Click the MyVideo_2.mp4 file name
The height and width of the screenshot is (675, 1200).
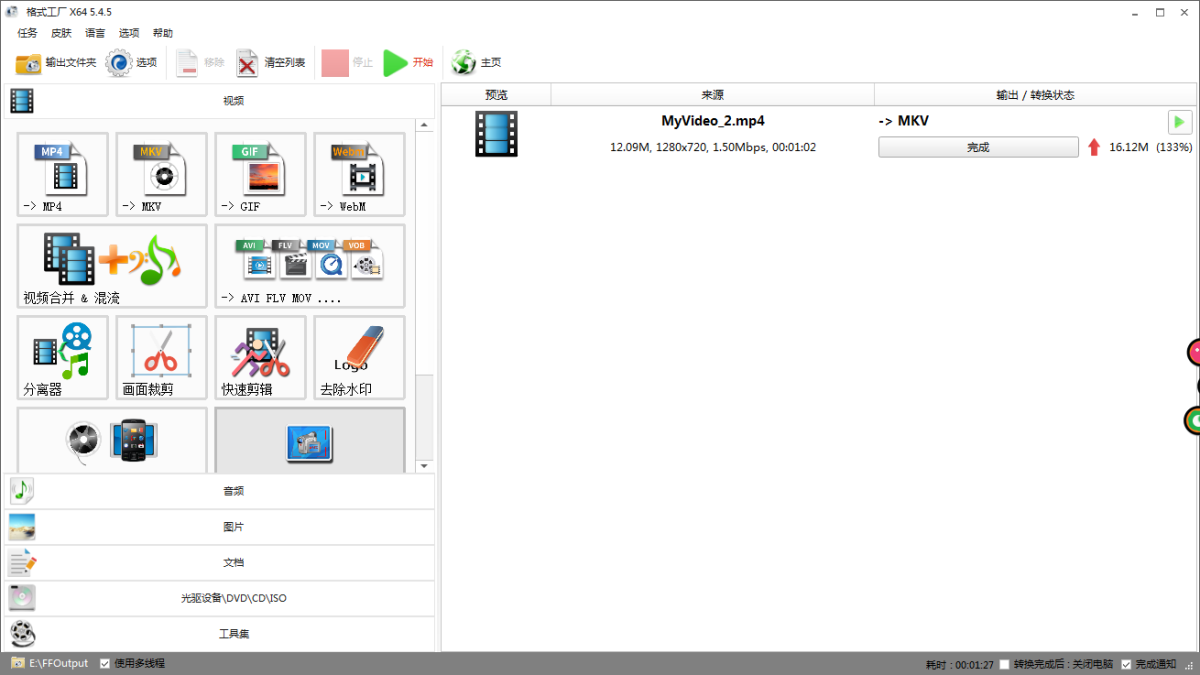click(713, 120)
